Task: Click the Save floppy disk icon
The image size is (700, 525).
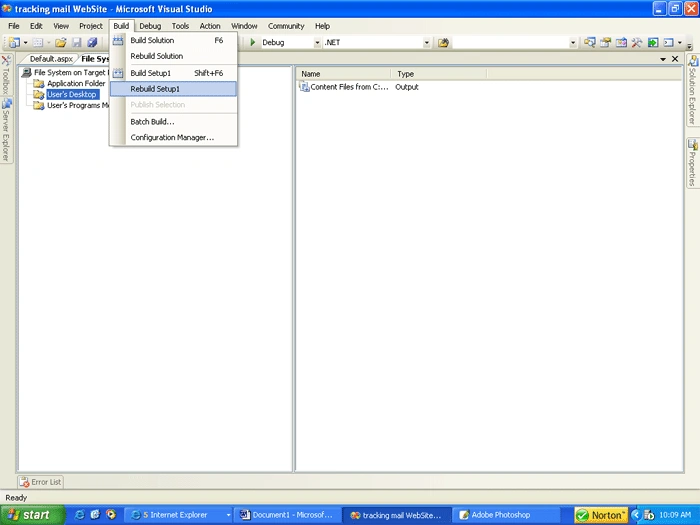Action: point(77,42)
